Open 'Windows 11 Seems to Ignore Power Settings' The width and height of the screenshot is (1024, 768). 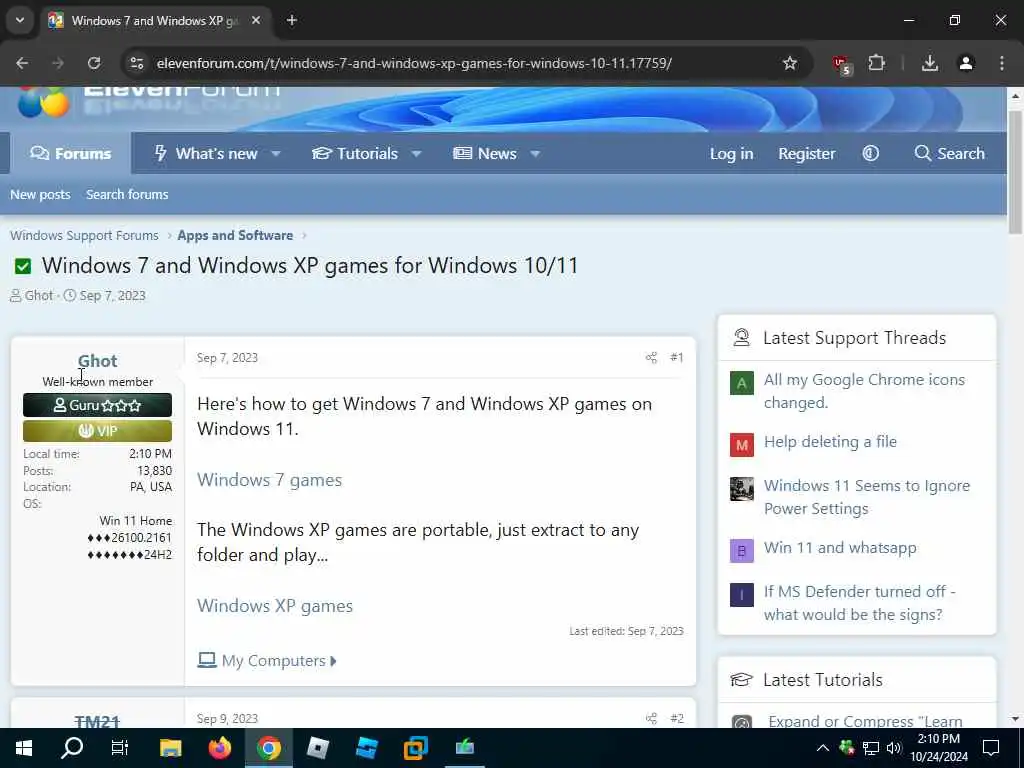pos(867,497)
